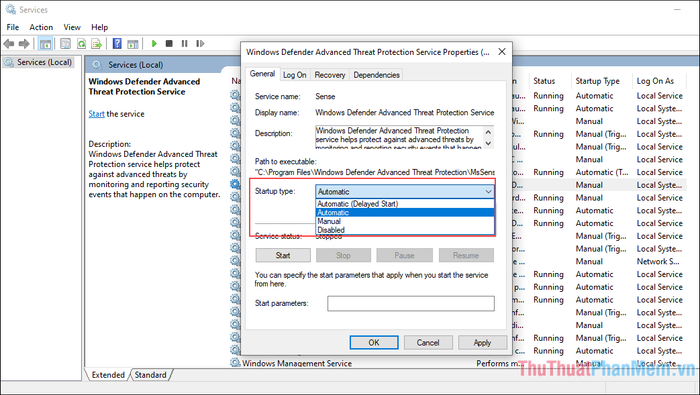Click the Export List toolbar icon

(96, 44)
